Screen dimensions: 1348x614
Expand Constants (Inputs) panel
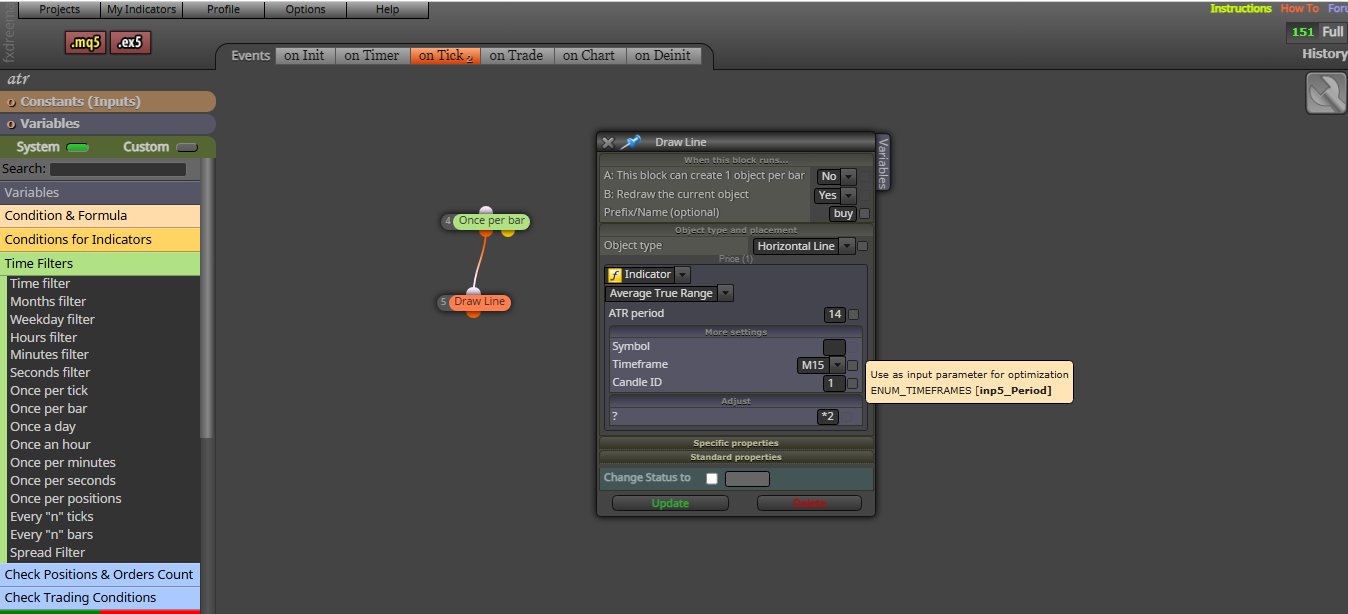point(108,102)
